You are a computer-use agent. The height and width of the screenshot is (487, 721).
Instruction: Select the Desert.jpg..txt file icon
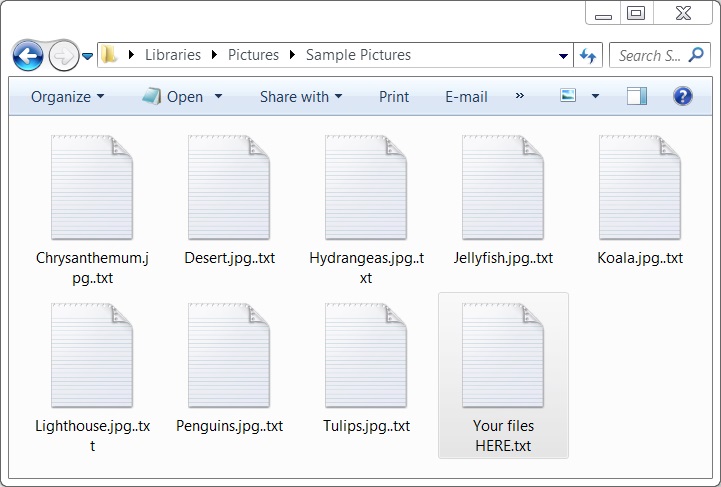tap(229, 187)
